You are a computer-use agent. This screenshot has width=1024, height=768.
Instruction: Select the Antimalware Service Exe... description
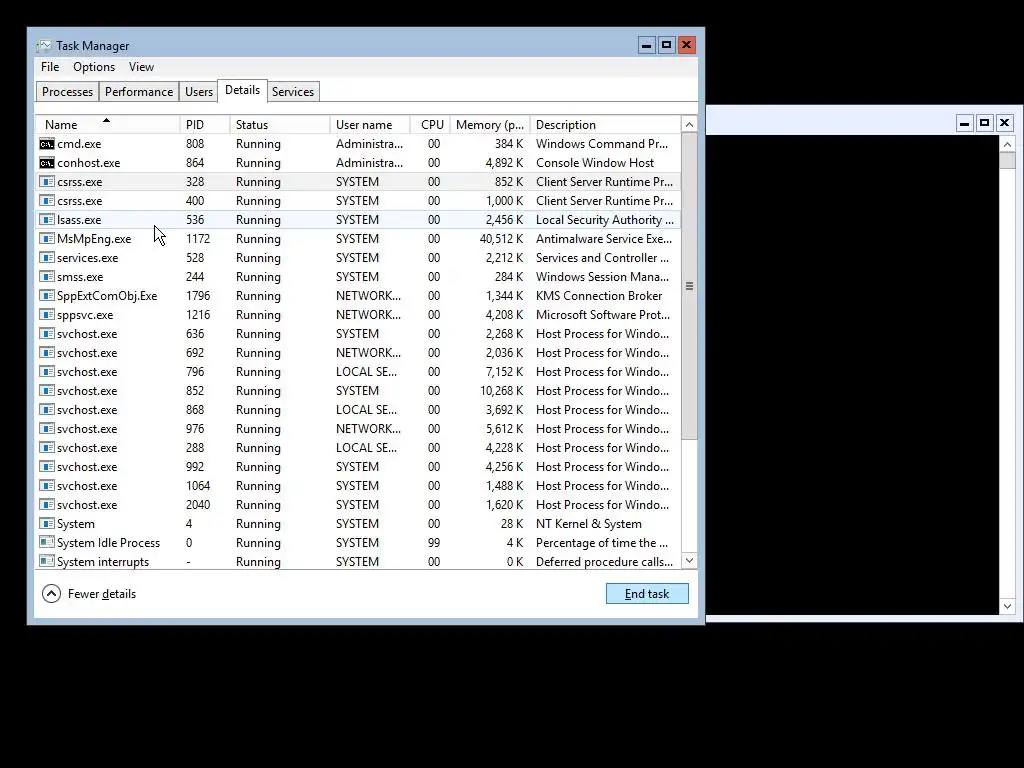tap(603, 238)
